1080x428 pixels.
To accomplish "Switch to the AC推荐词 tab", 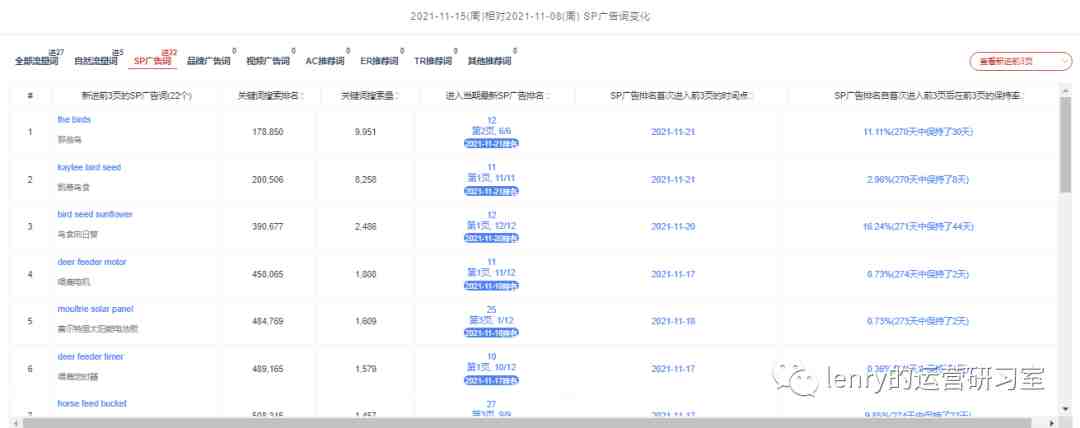I will pos(324,61).
